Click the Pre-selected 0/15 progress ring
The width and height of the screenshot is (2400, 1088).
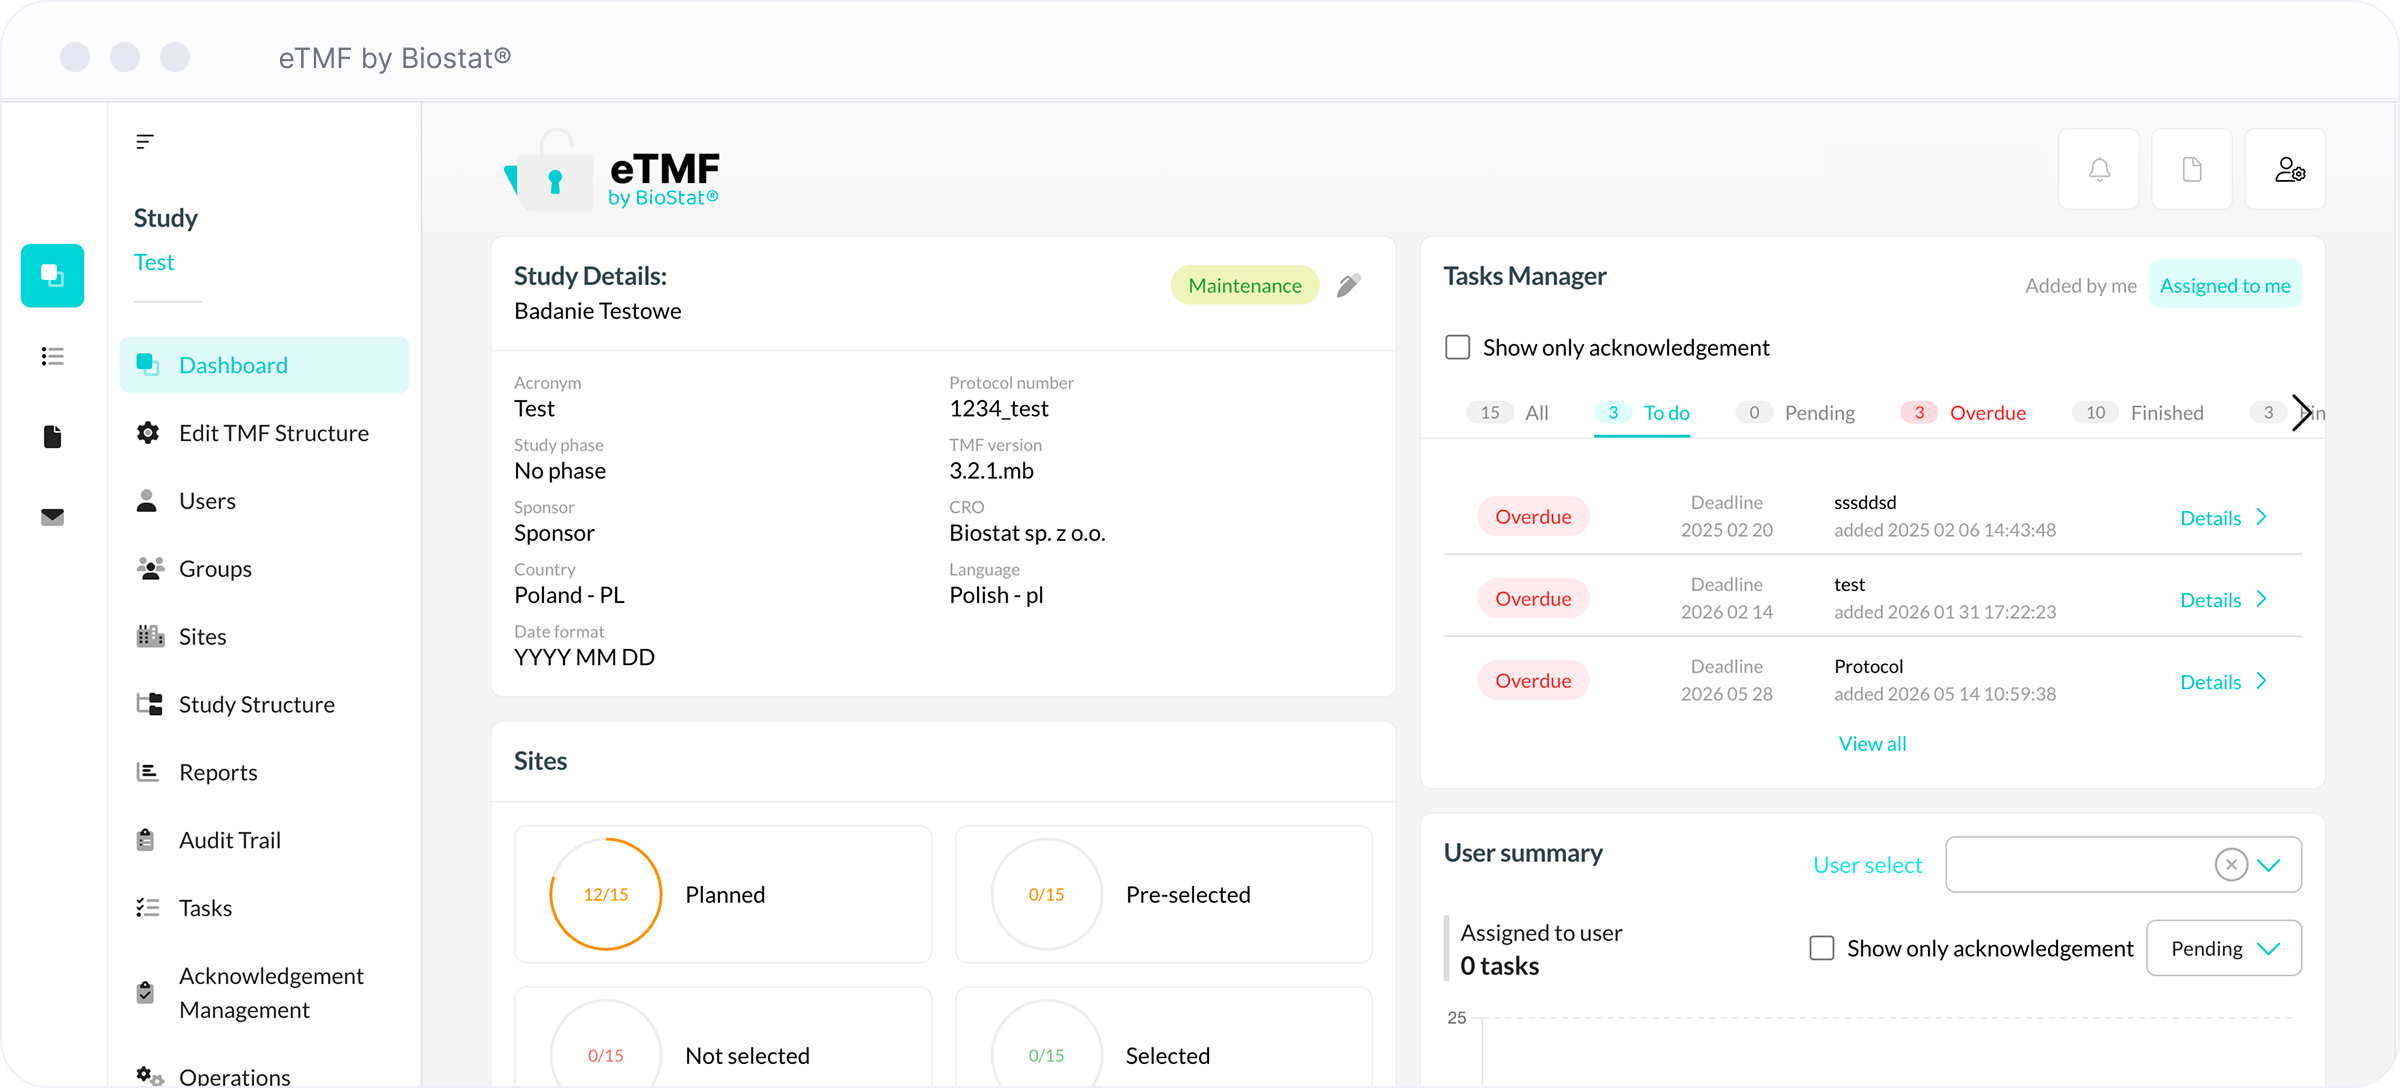tap(1046, 894)
